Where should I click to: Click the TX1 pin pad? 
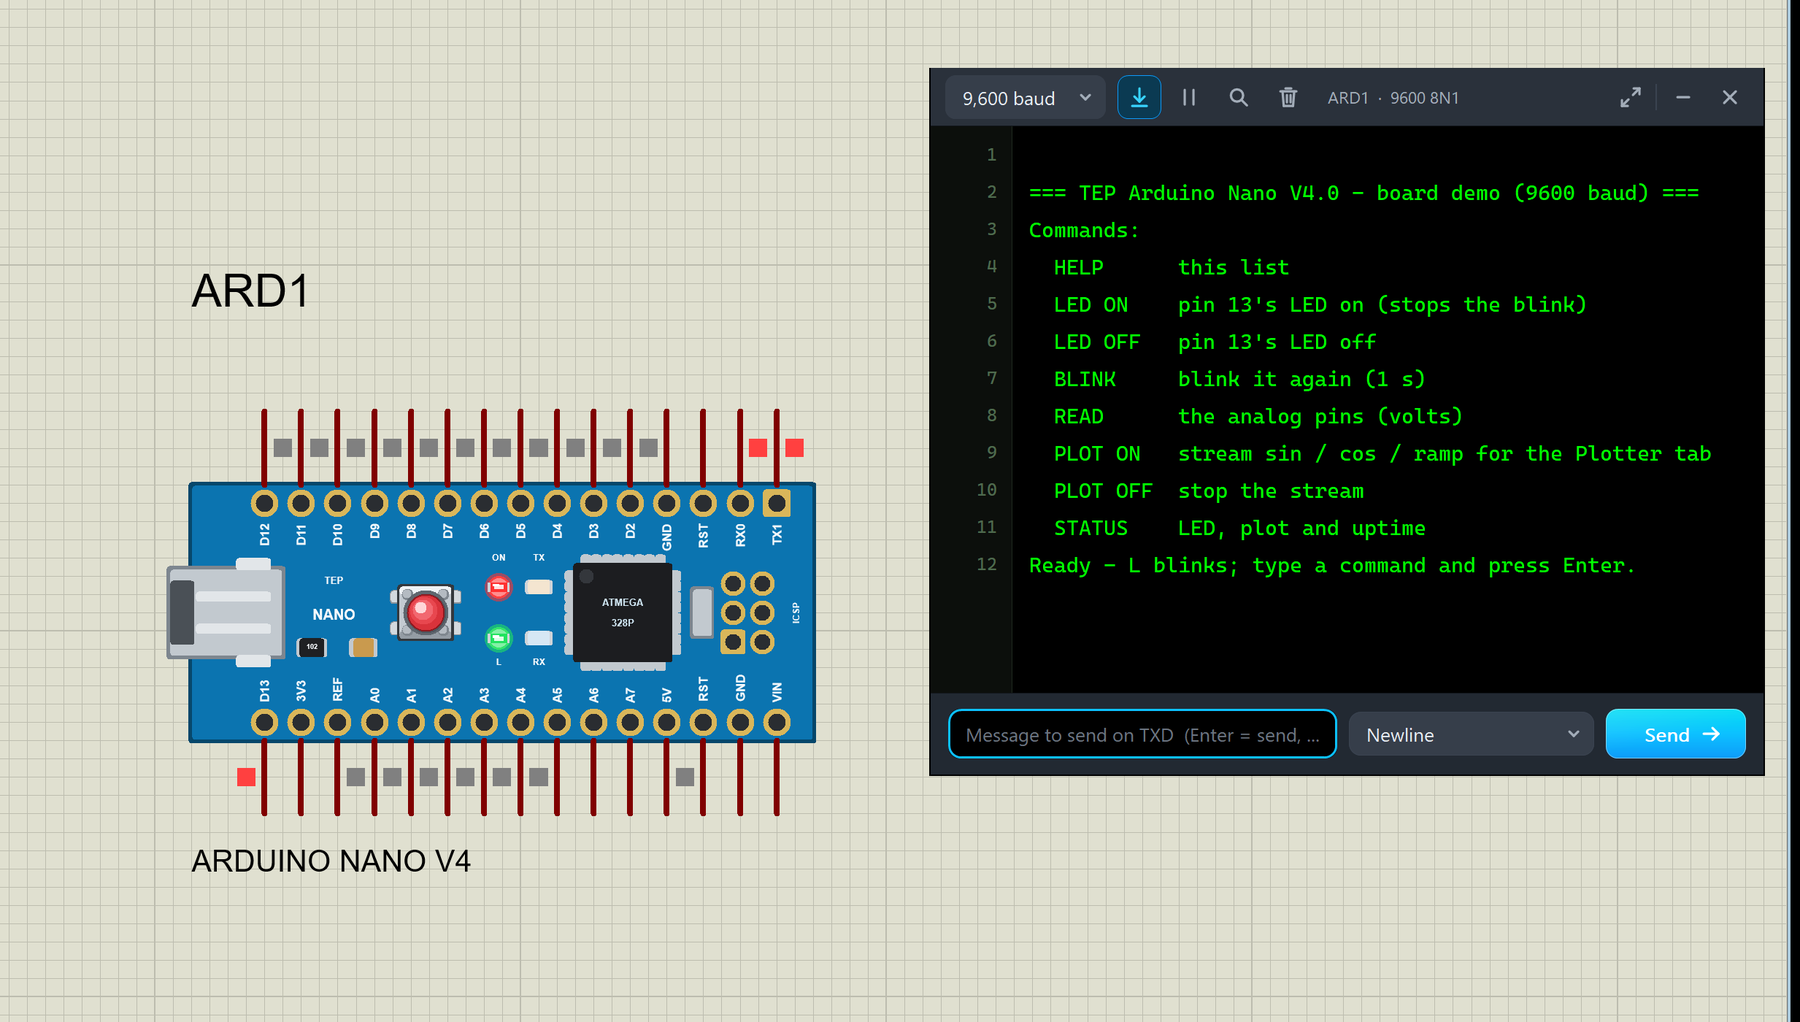777,503
